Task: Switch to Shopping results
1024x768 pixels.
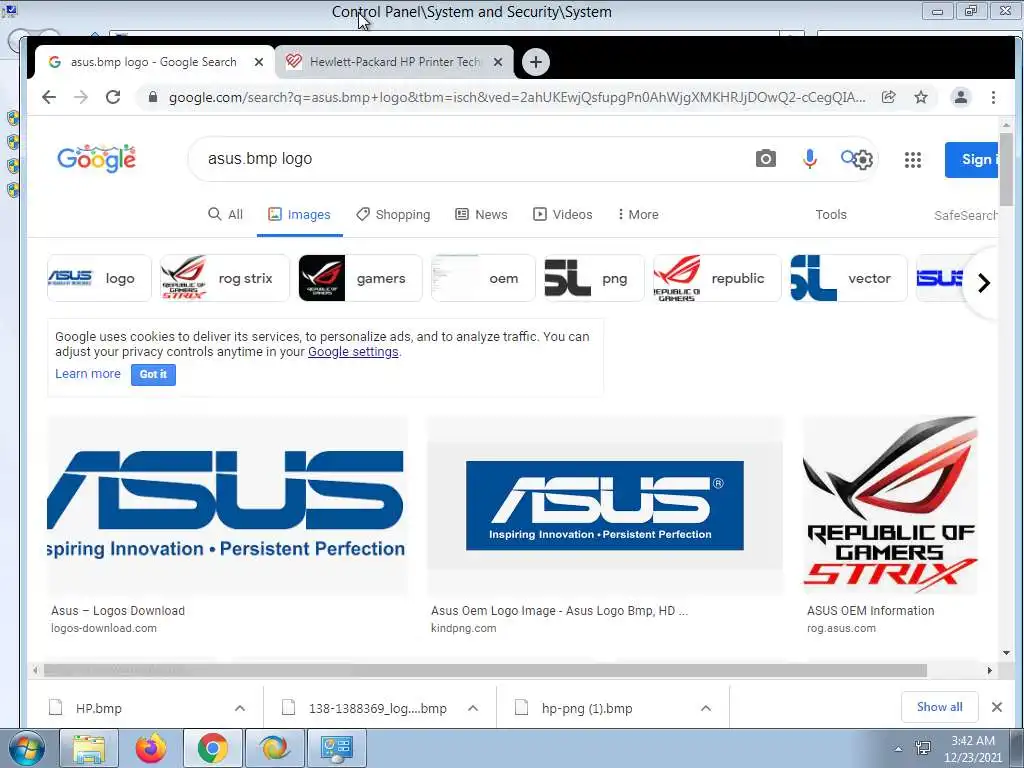Action: [x=393, y=214]
